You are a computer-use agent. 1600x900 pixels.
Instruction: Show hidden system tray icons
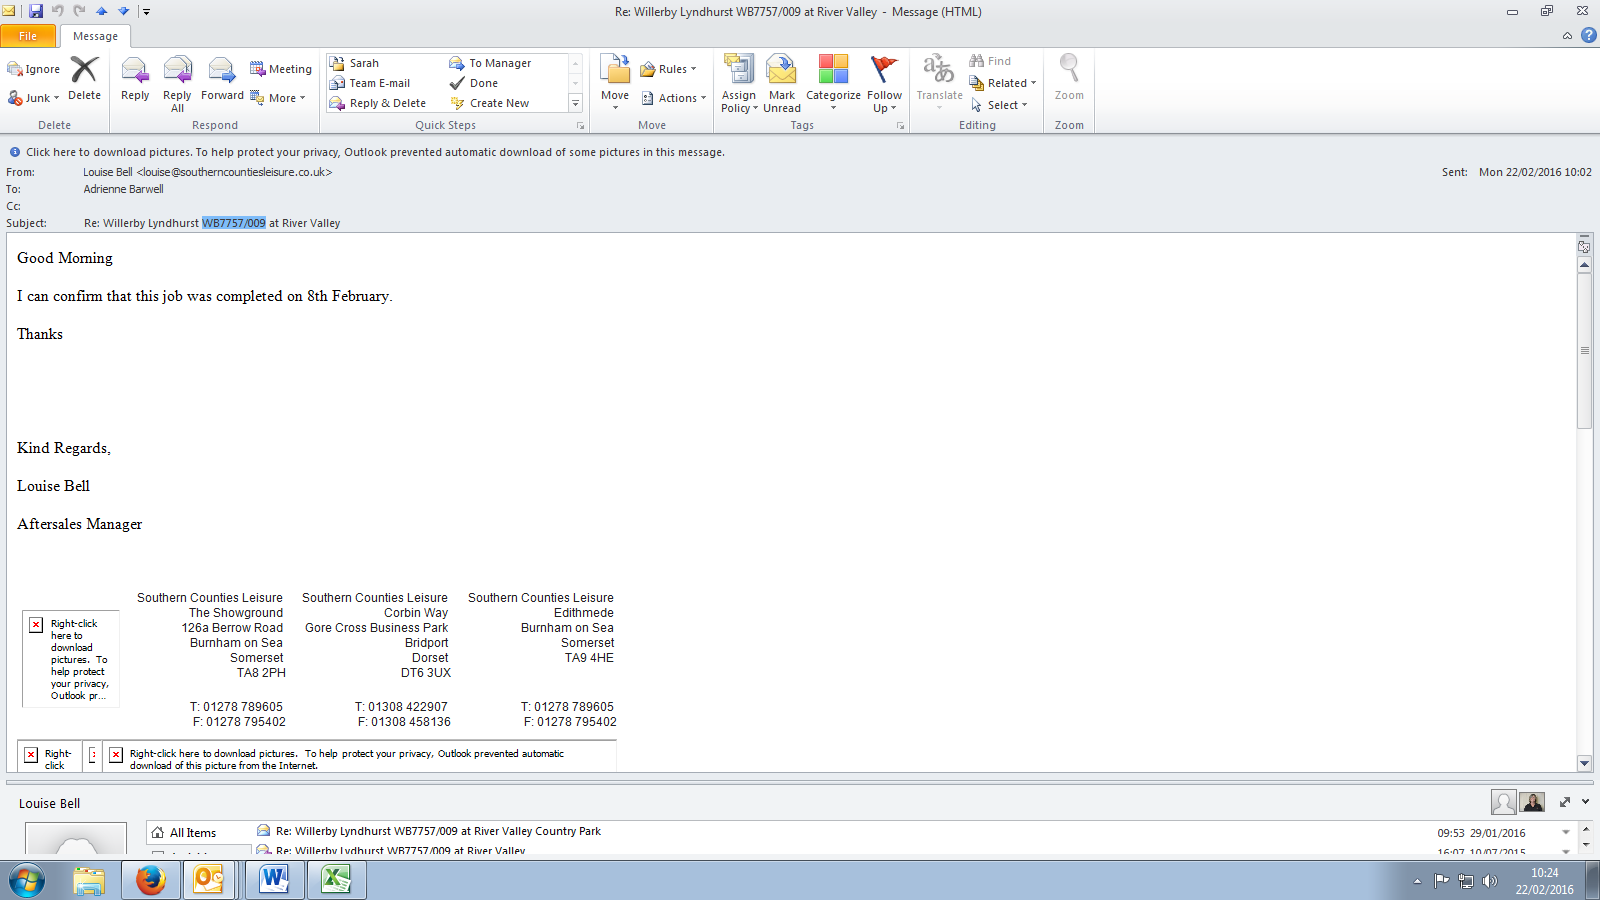click(x=1417, y=881)
